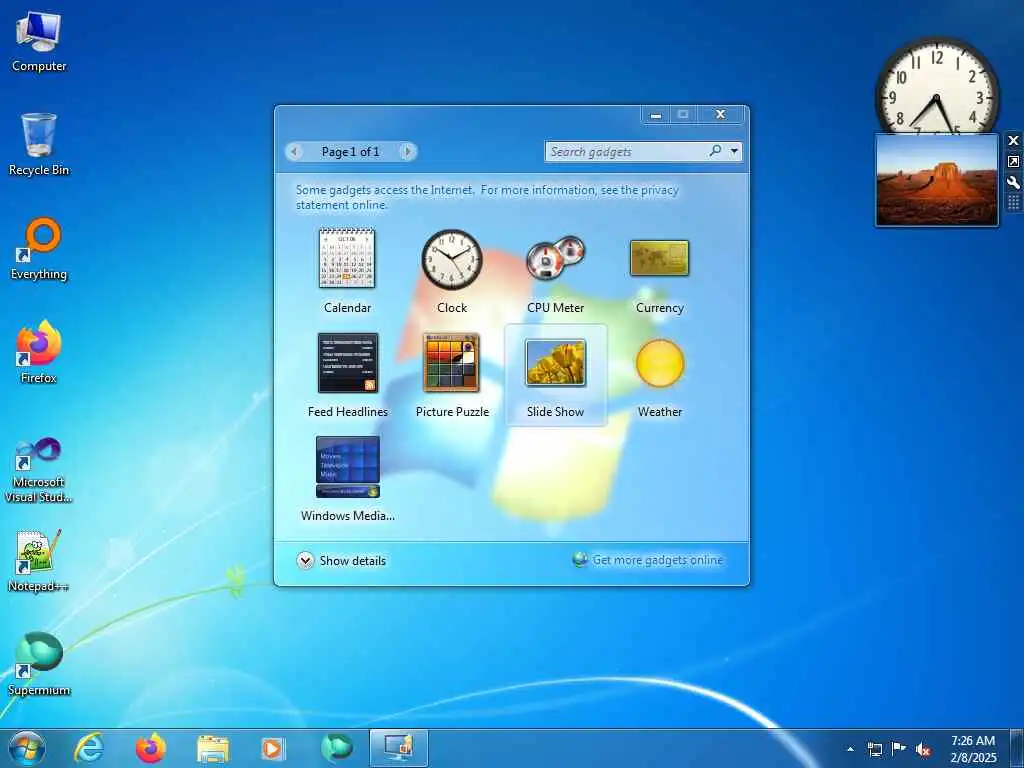
Task: Click the muted volume tray icon
Action: pos(922,750)
